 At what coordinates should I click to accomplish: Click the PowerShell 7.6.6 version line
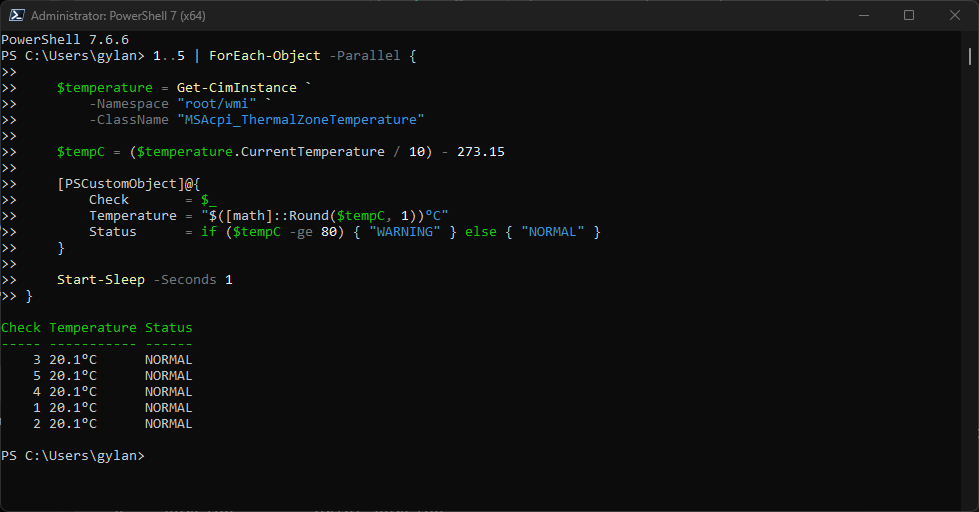click(x=65, y=39)
